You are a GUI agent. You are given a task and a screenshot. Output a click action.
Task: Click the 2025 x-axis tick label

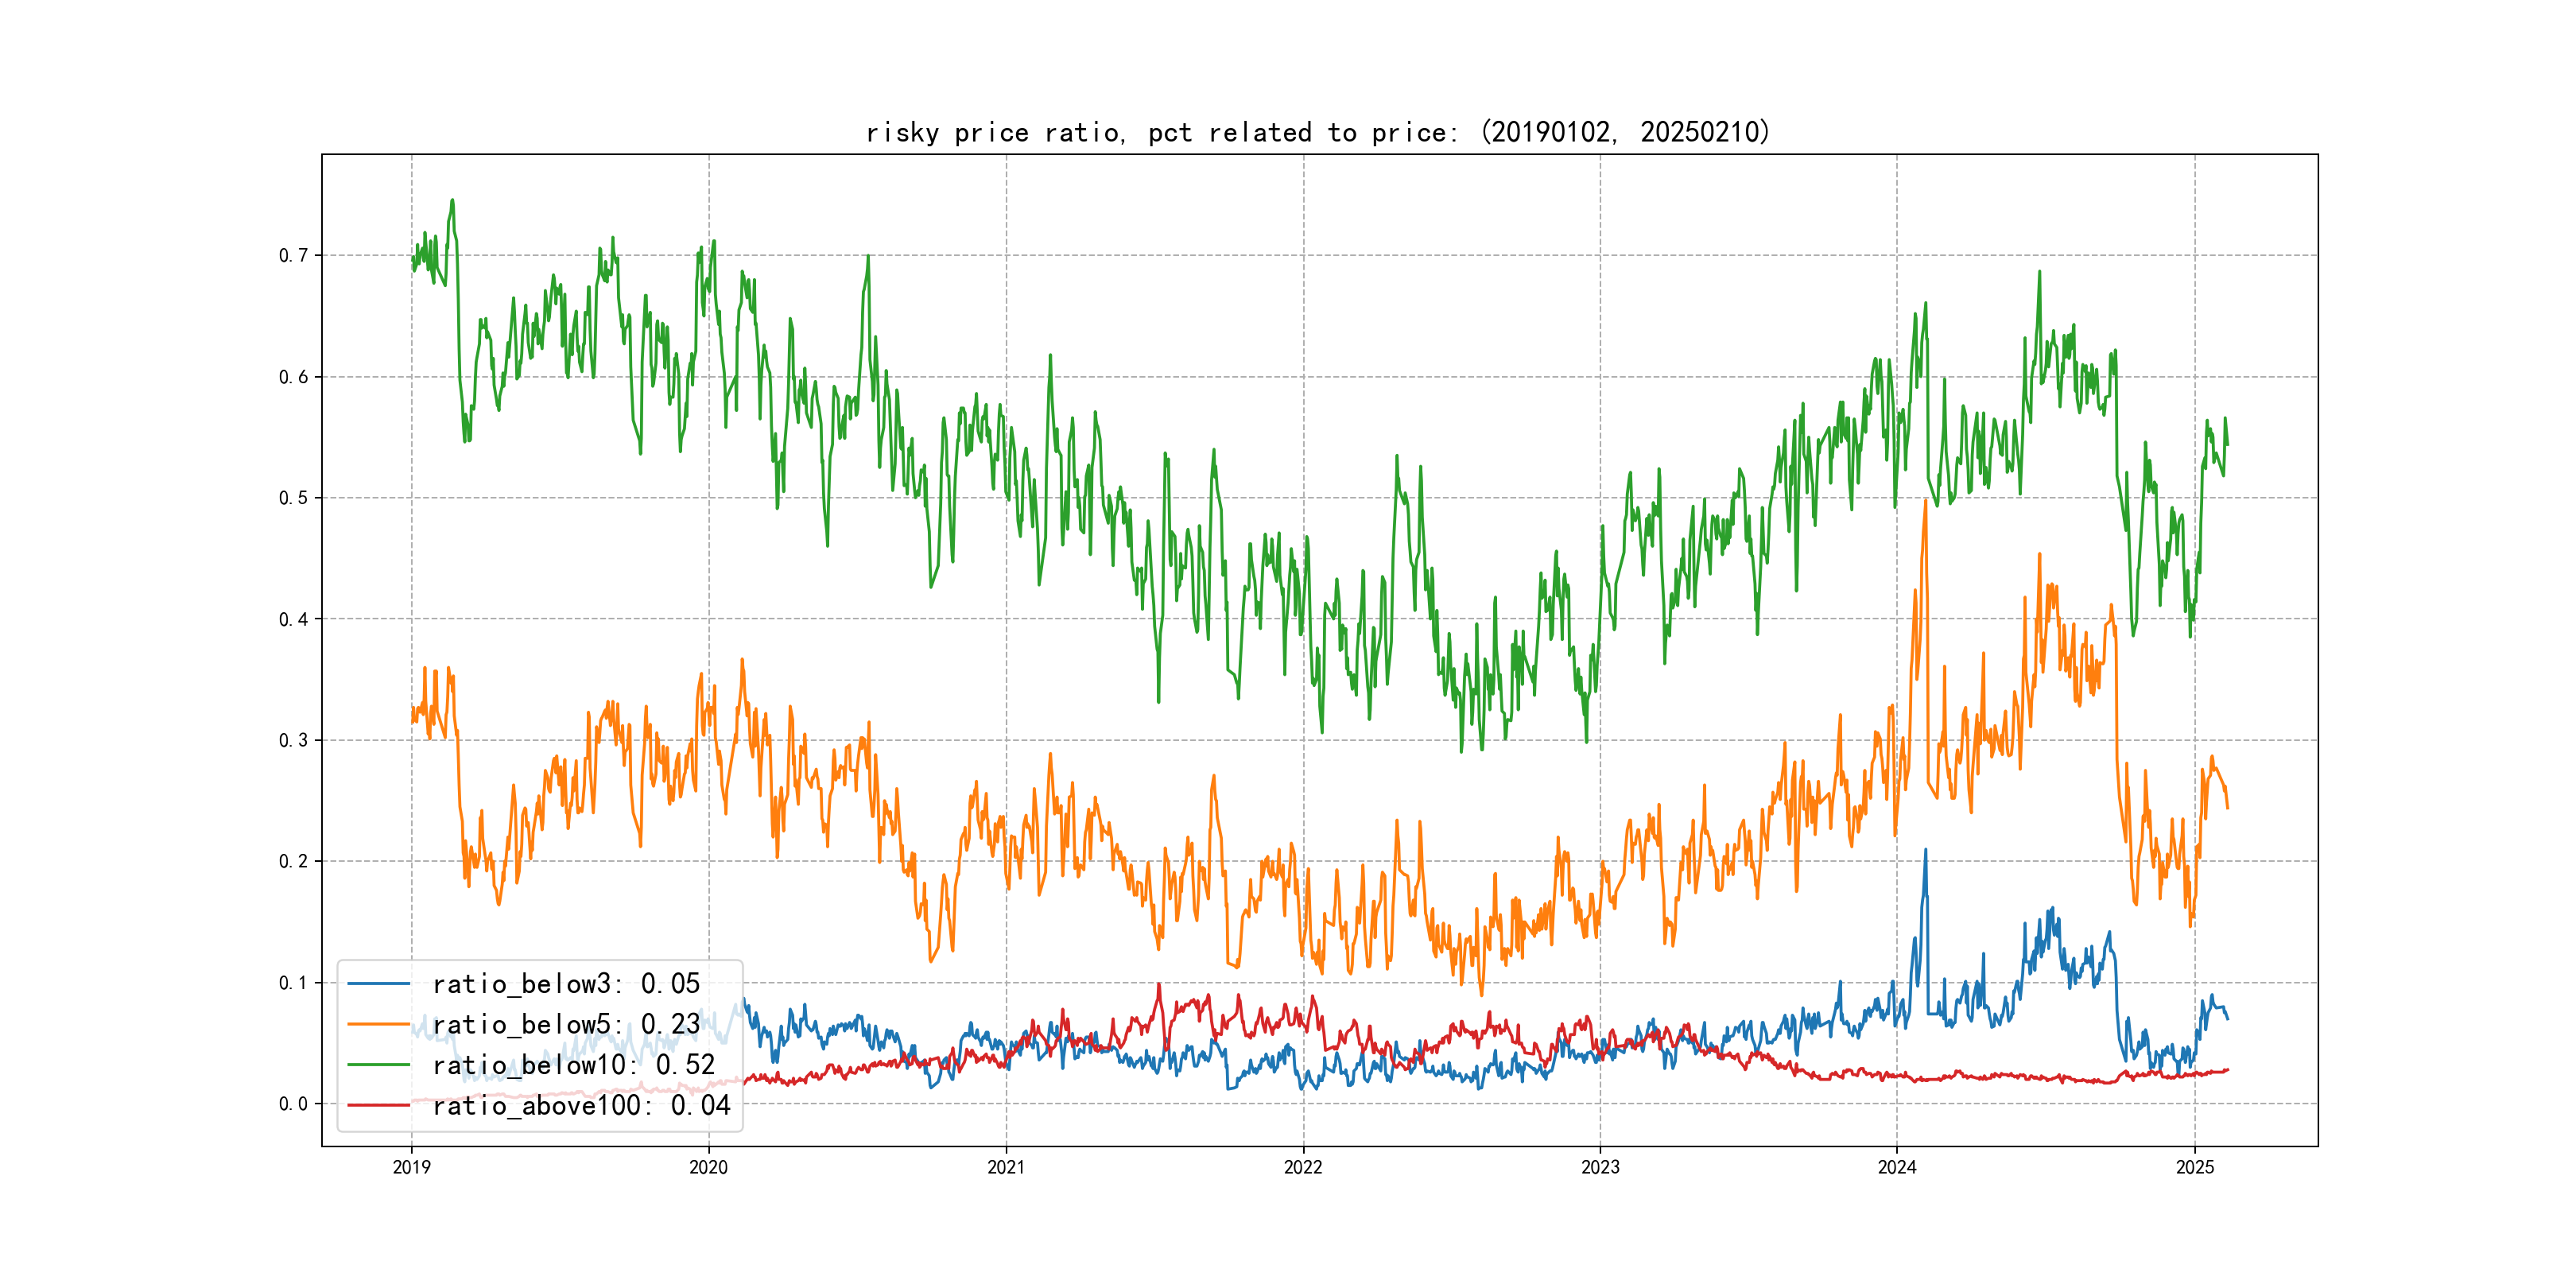[2195, 1167]
